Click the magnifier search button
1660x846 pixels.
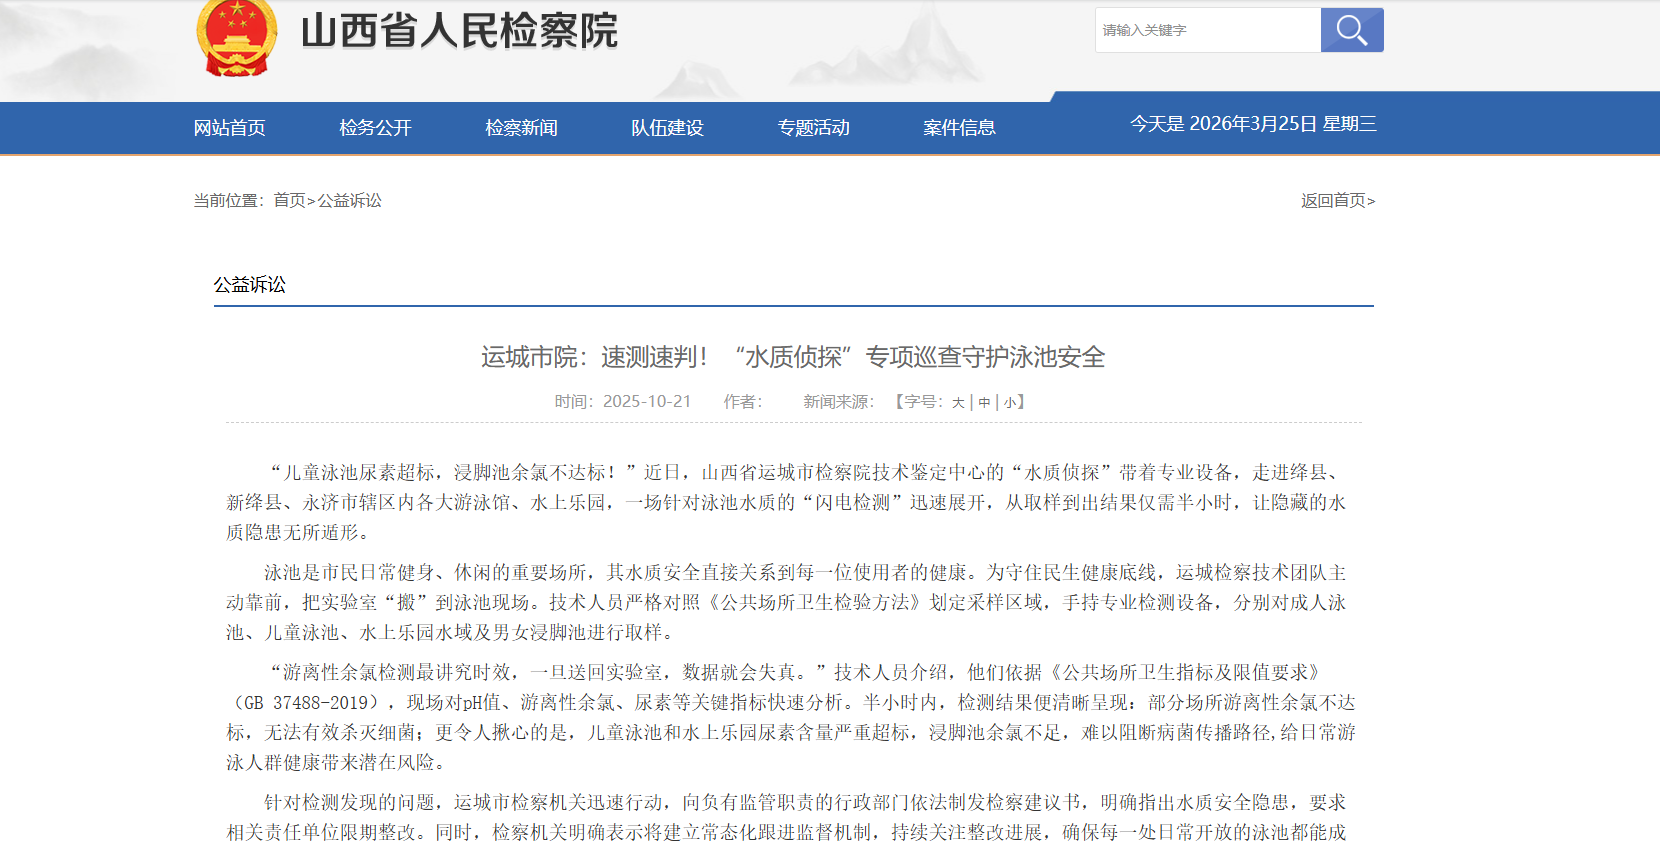pyautogui.click(x=1351, y=30)
